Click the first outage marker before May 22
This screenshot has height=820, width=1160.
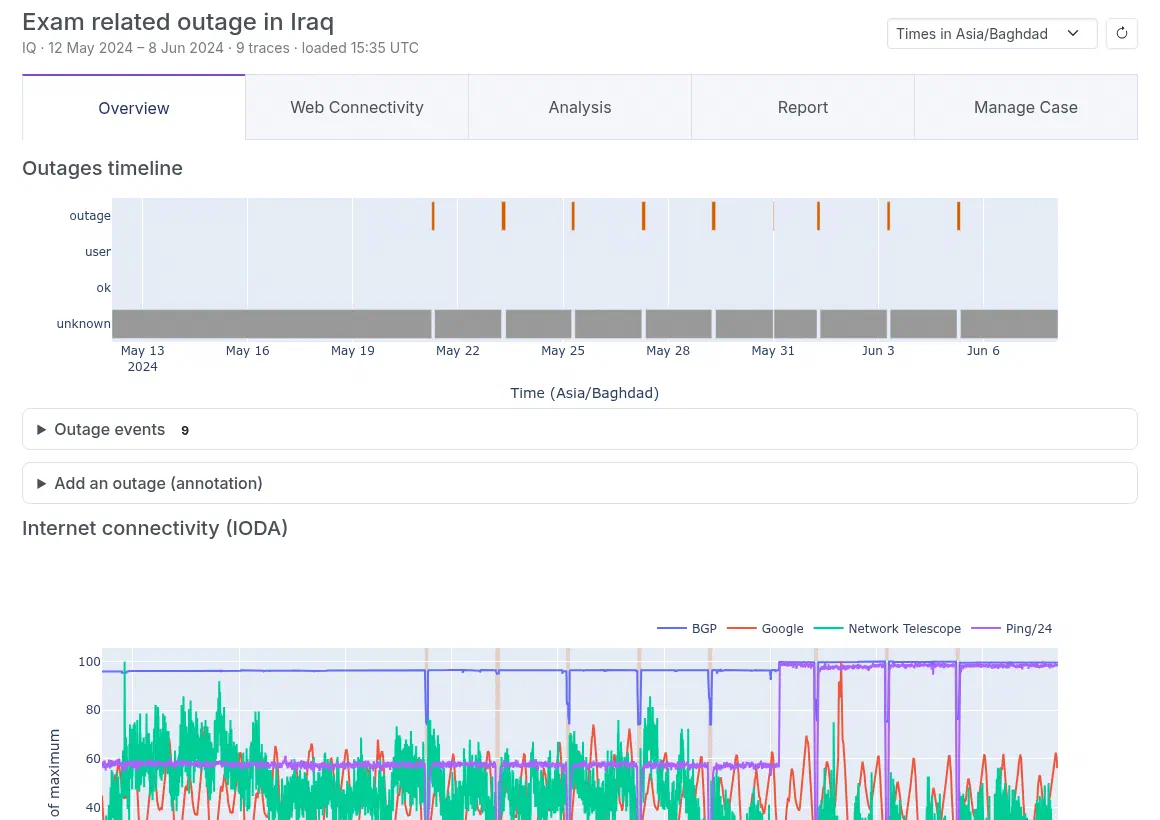tap(433, 215)
